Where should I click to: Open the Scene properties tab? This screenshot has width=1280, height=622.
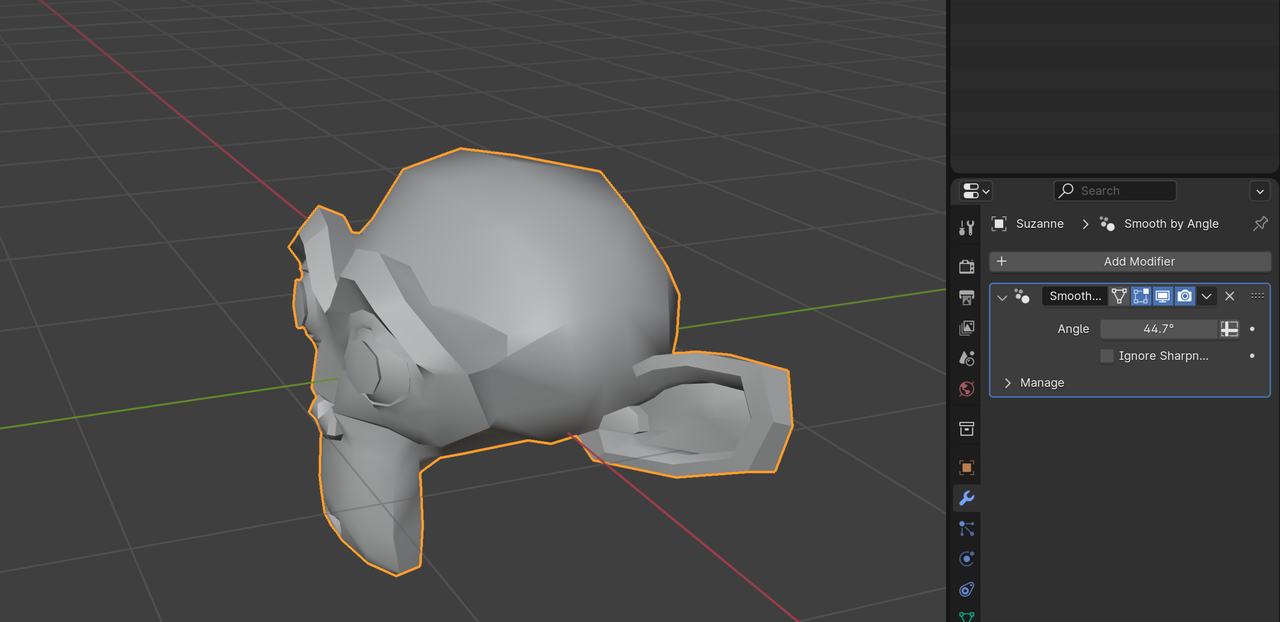pos(966,358)
